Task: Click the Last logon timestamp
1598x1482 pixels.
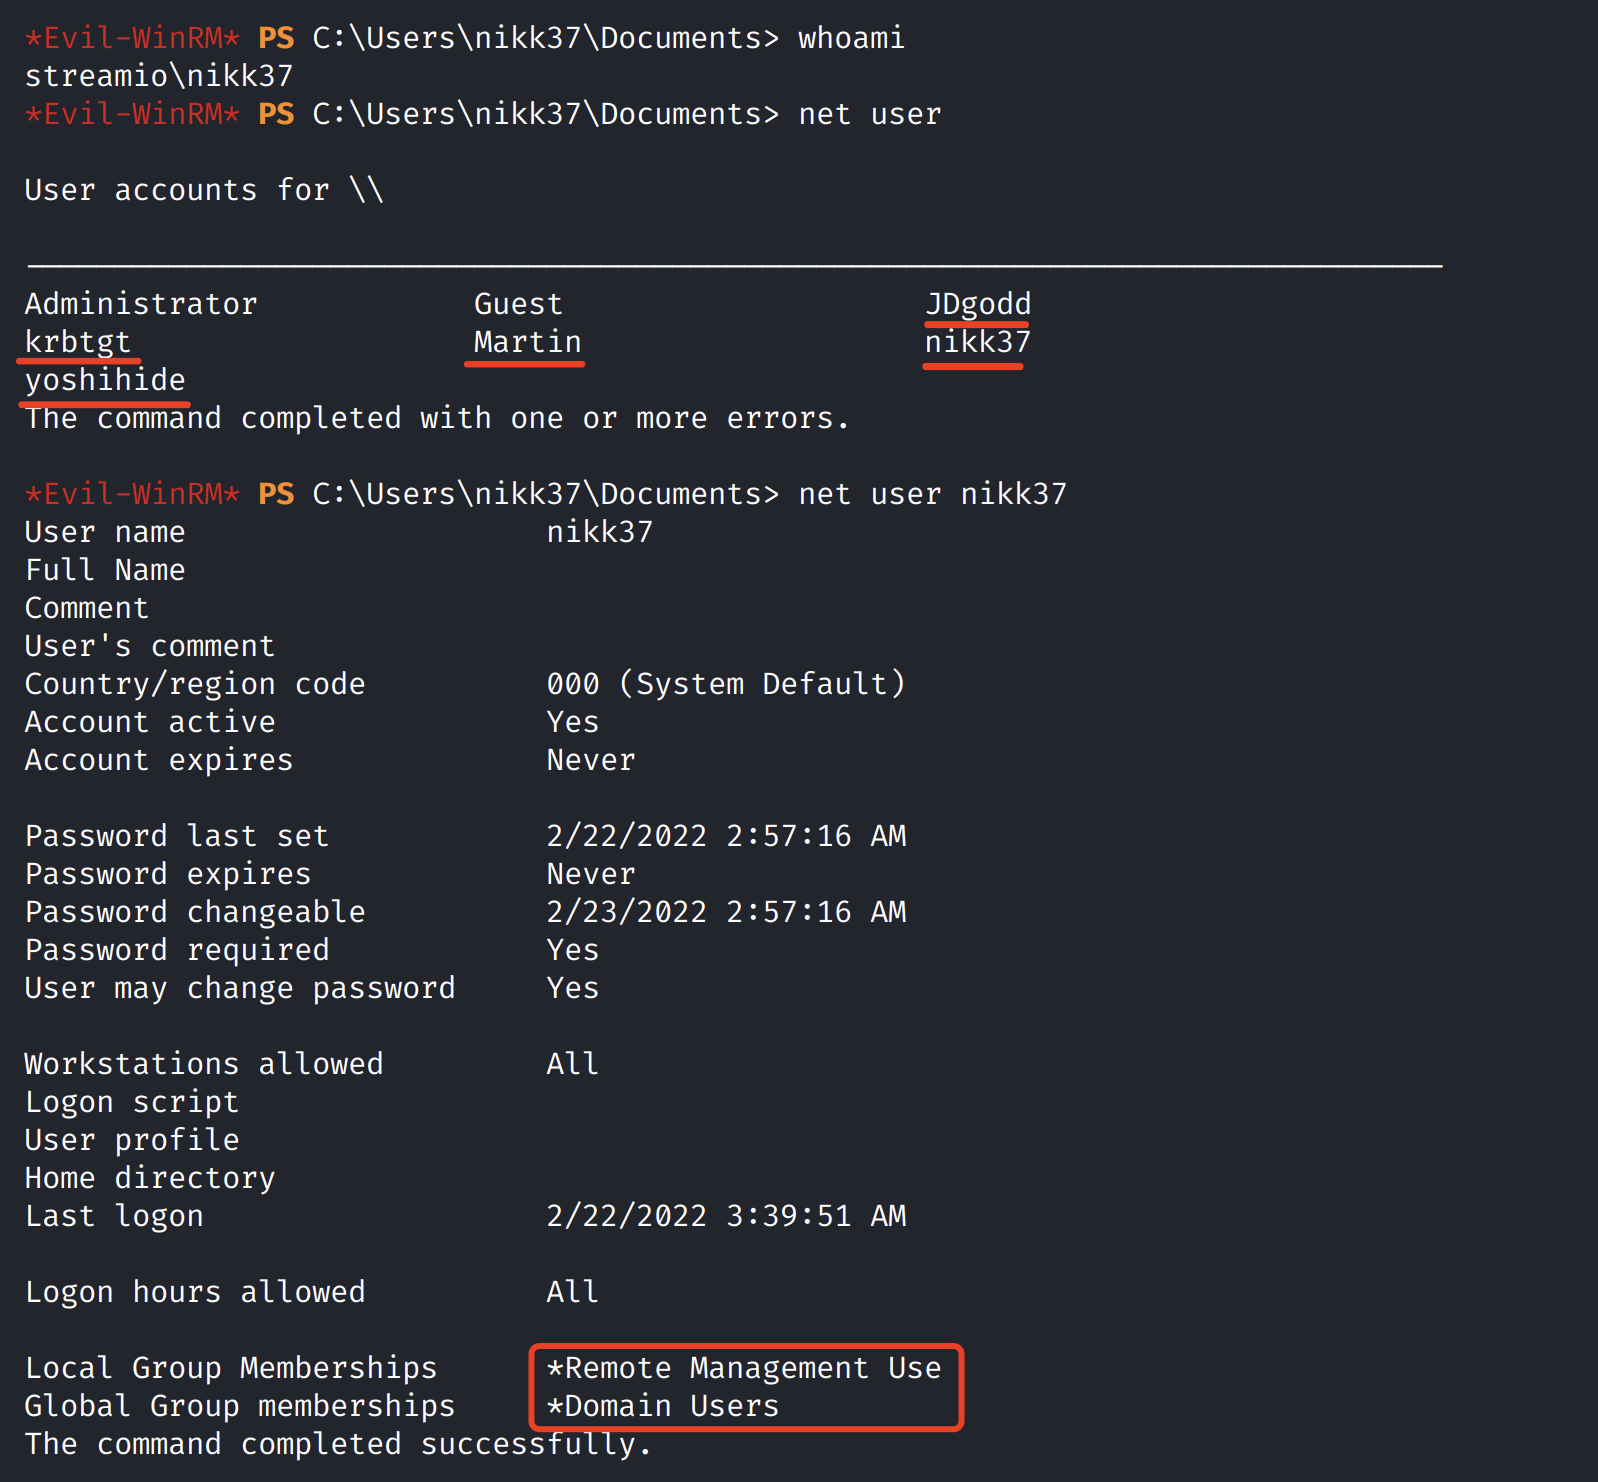Action: 725,1216
